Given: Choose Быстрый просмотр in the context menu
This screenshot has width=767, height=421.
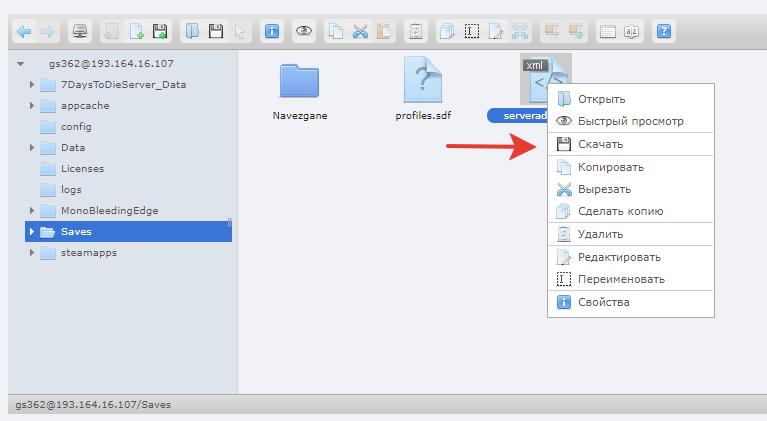Looking at the screenshot, I should coord(631,121).
